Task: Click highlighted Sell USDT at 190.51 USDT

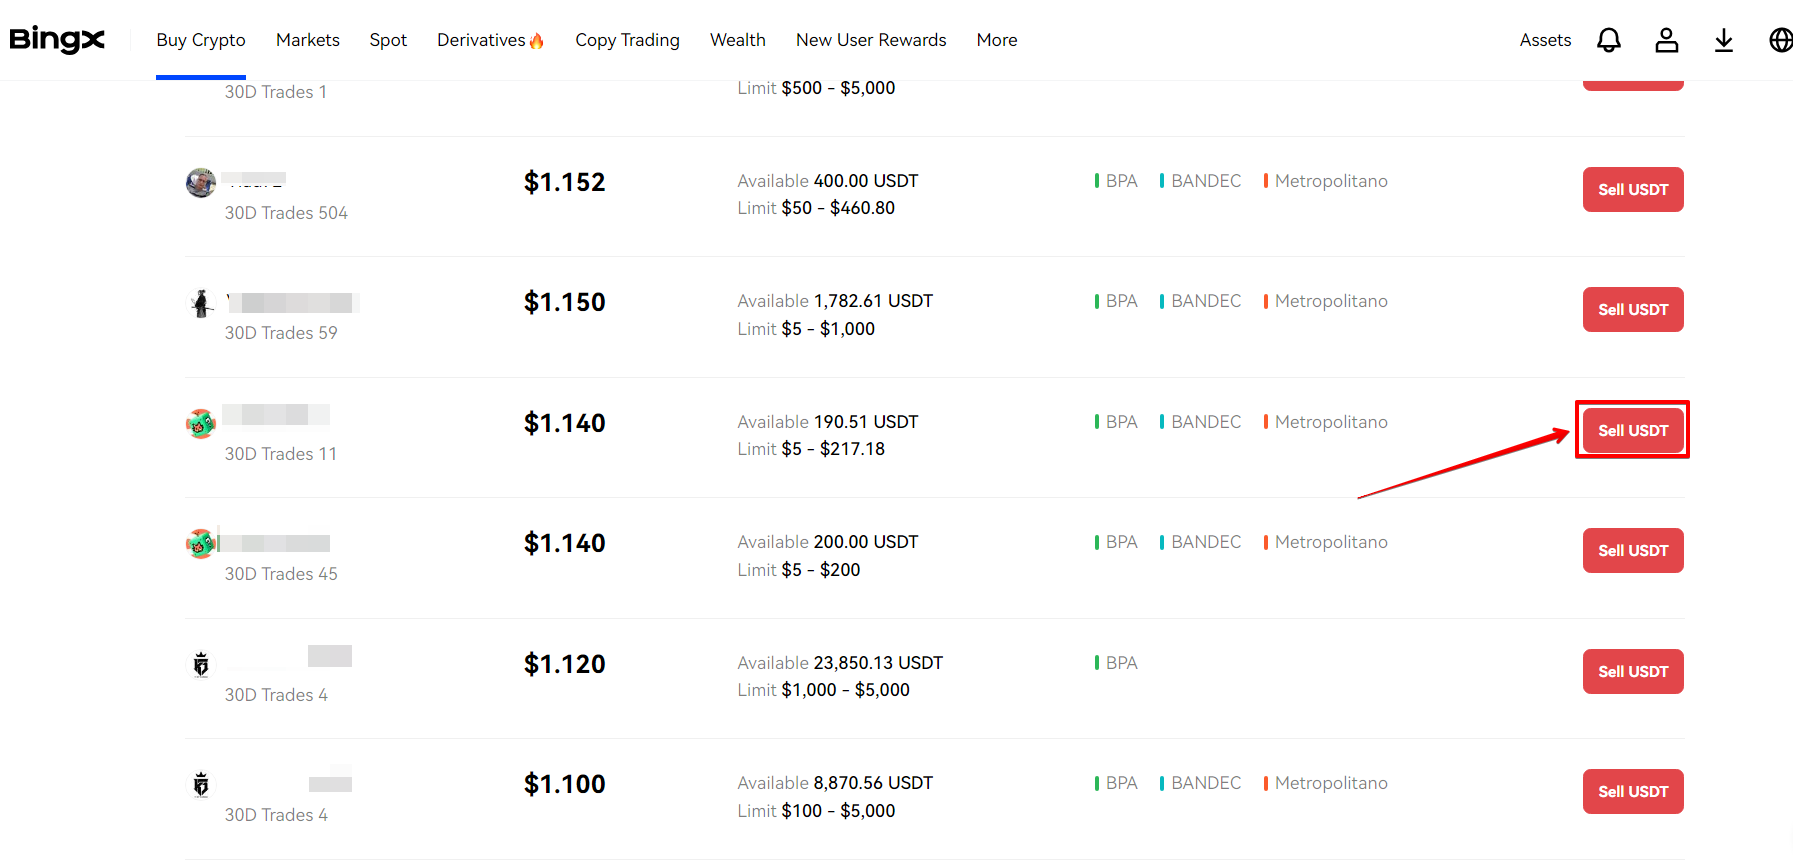Action: 1633,430
